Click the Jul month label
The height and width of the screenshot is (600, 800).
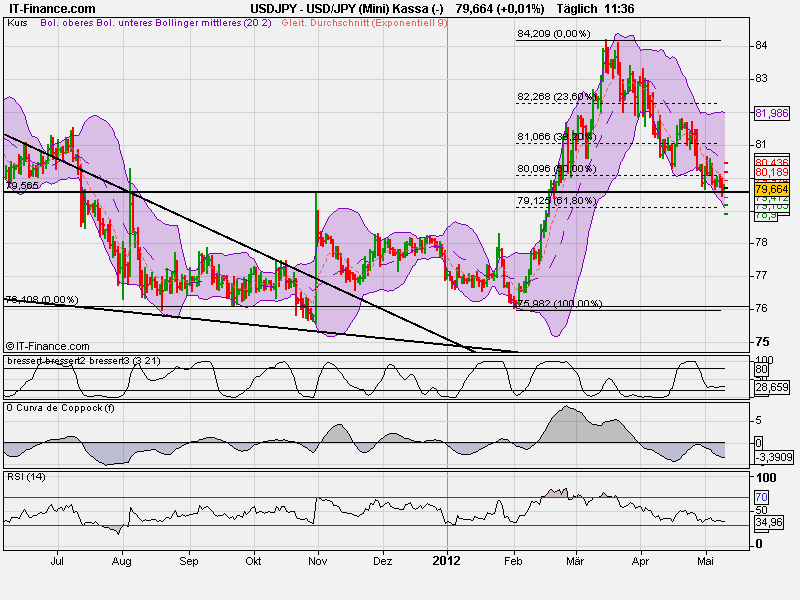57,561
